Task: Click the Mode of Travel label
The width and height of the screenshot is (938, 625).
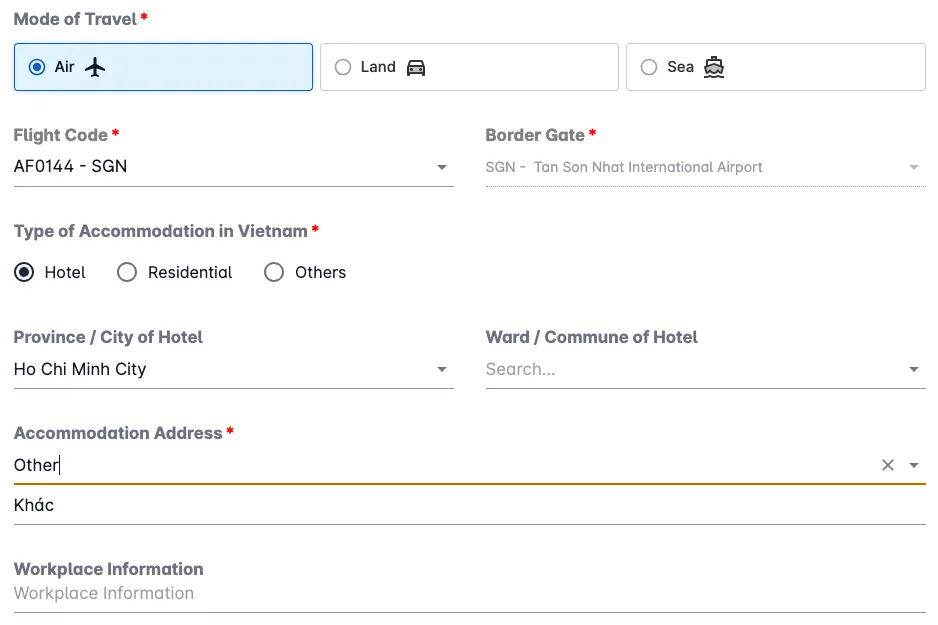Action: (x=75, y=19)
